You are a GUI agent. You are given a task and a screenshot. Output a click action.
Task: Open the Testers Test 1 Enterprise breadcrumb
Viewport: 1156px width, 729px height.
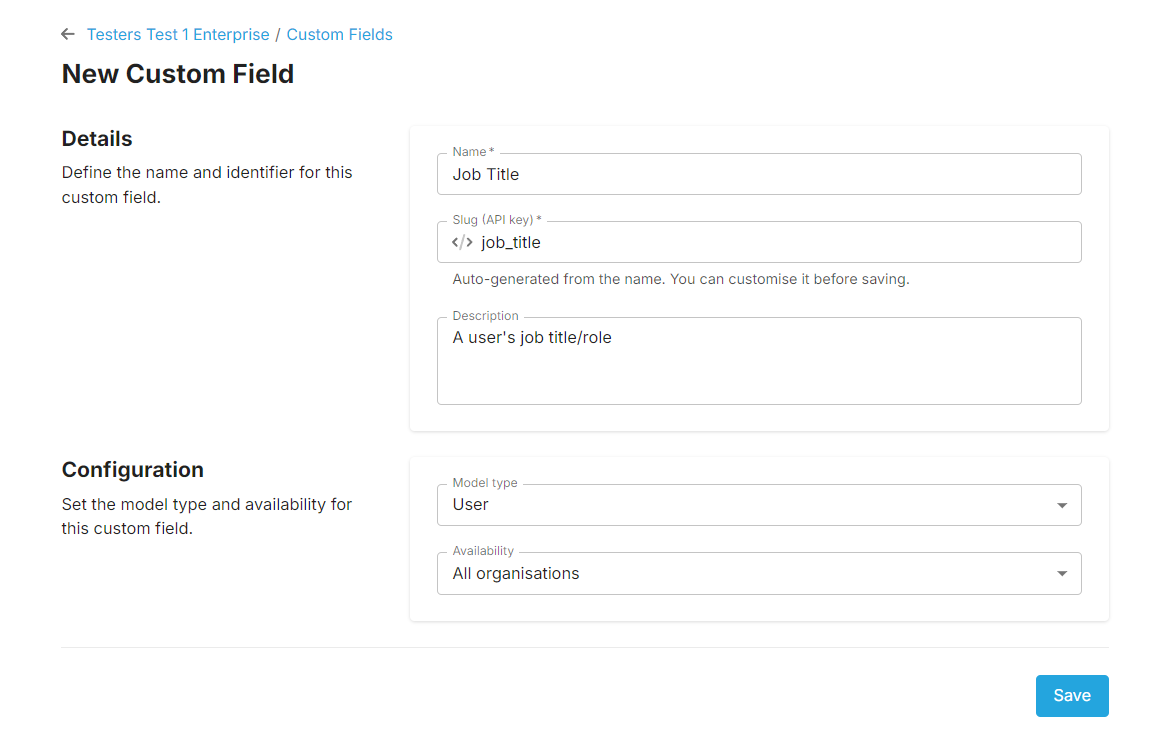click(178, 34)
